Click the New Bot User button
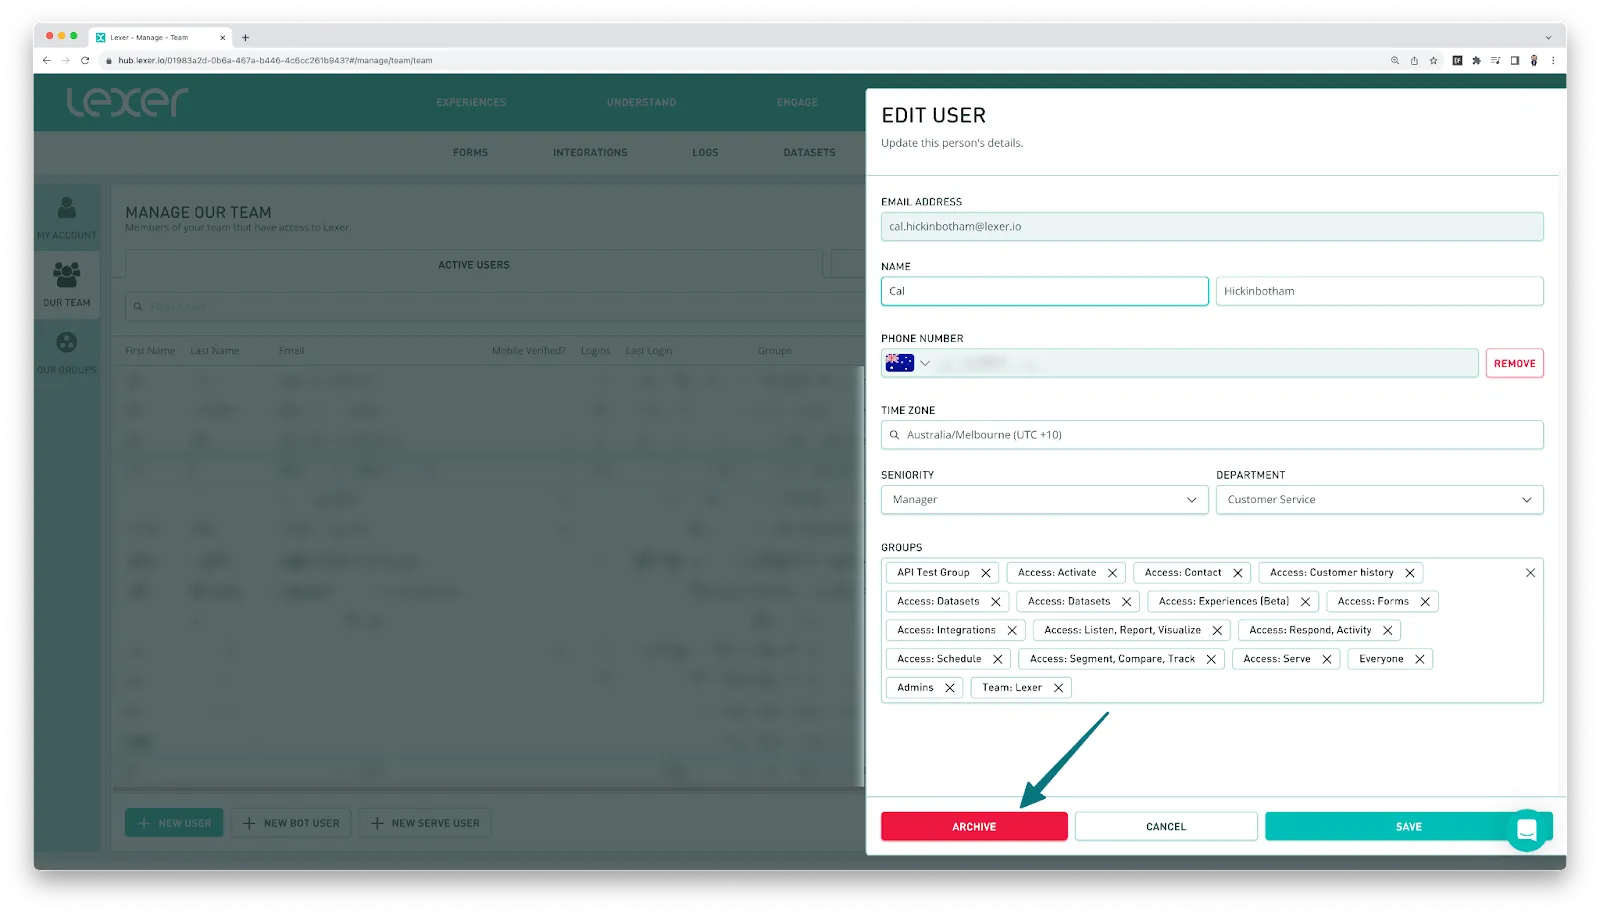Image resolution: width=1600 pixels, height=914 pixels. point(291,823)
